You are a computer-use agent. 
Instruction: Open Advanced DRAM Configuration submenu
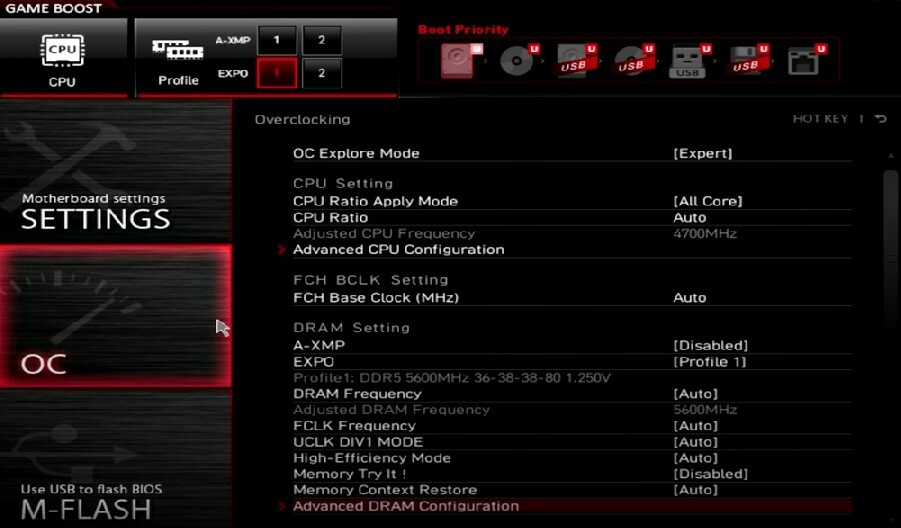pyautogui.click(x=405, y=506)
